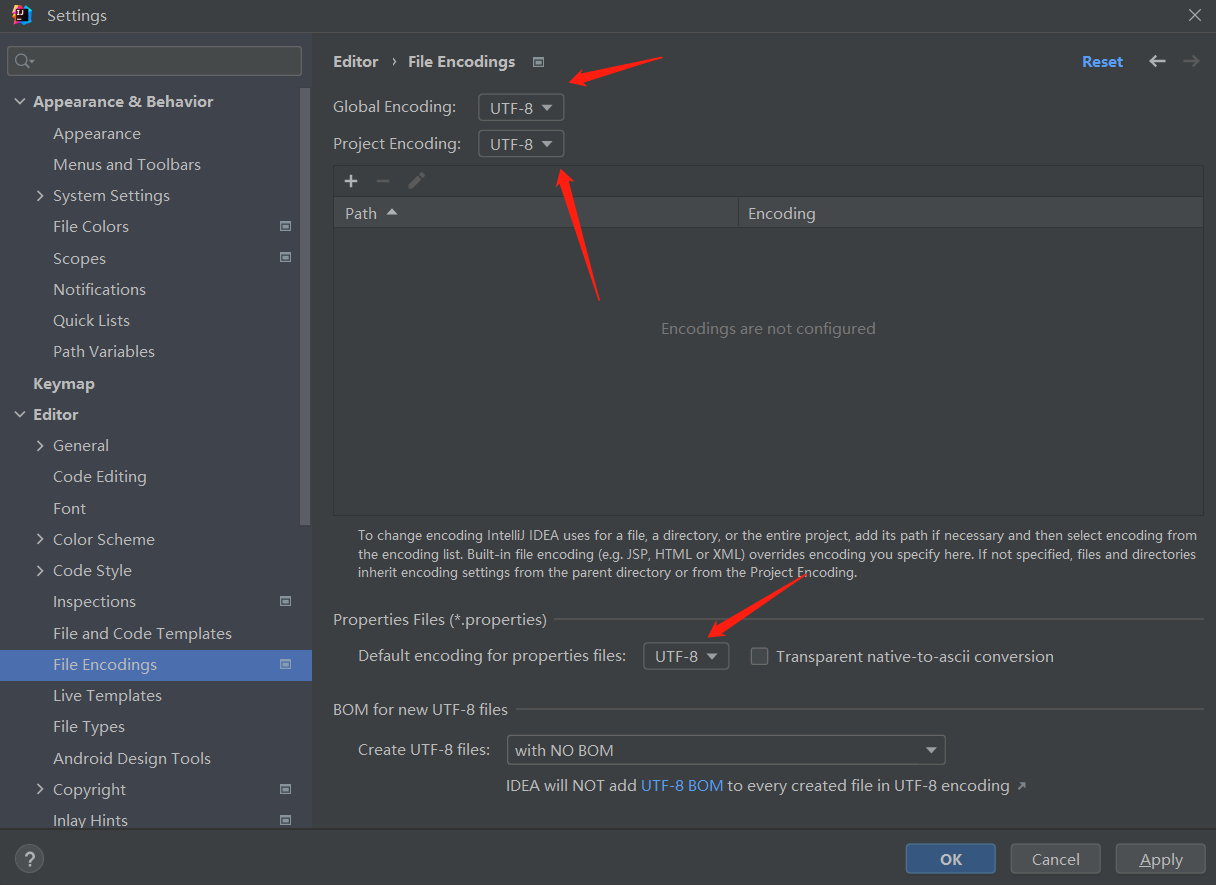The height and width of the screenshot is (885, 1216).
Task: Click the add path plus icon
Action: (x=351, y=181)
